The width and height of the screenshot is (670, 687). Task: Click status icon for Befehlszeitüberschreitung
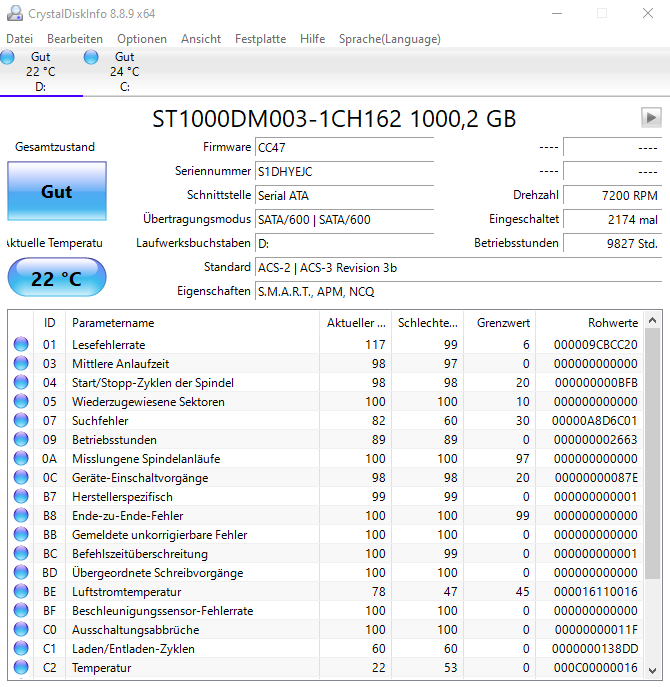point(21,553)
